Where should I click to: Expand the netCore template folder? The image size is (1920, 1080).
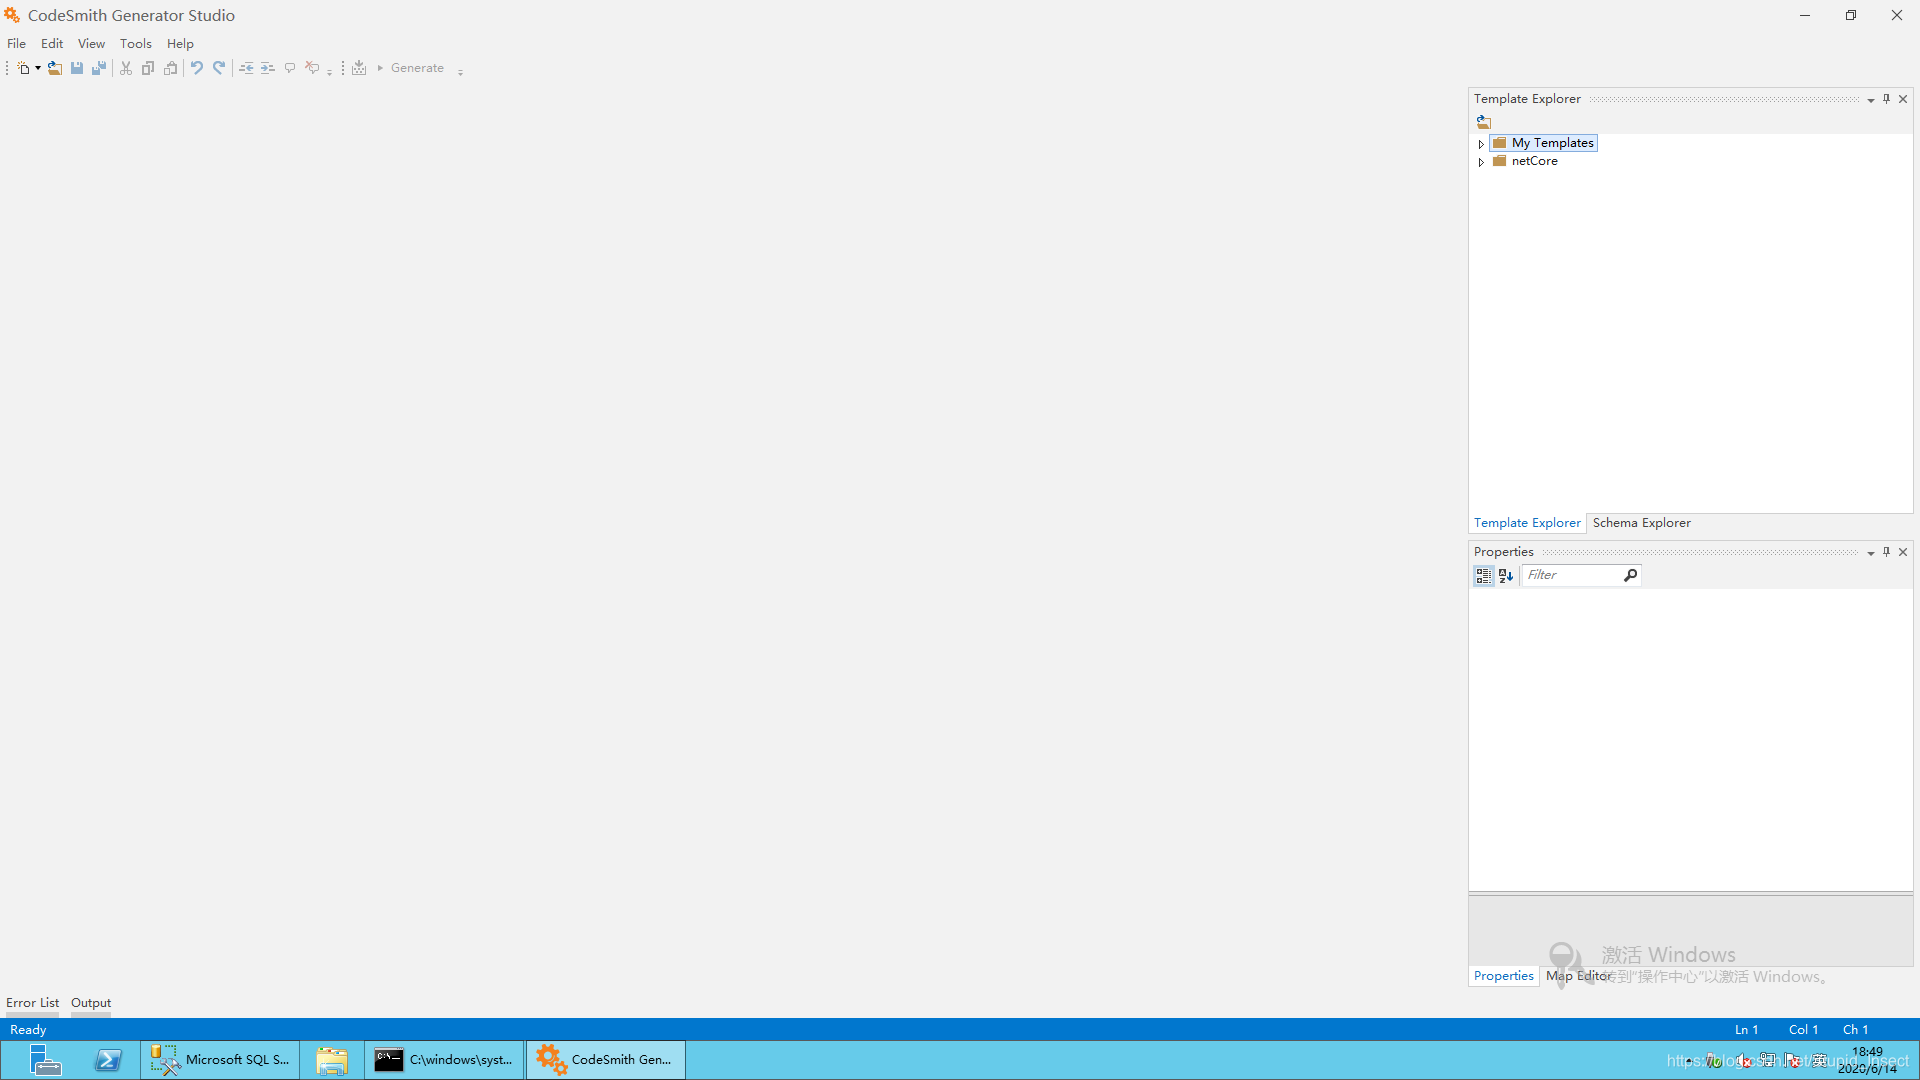click(x=1480, y=161)
